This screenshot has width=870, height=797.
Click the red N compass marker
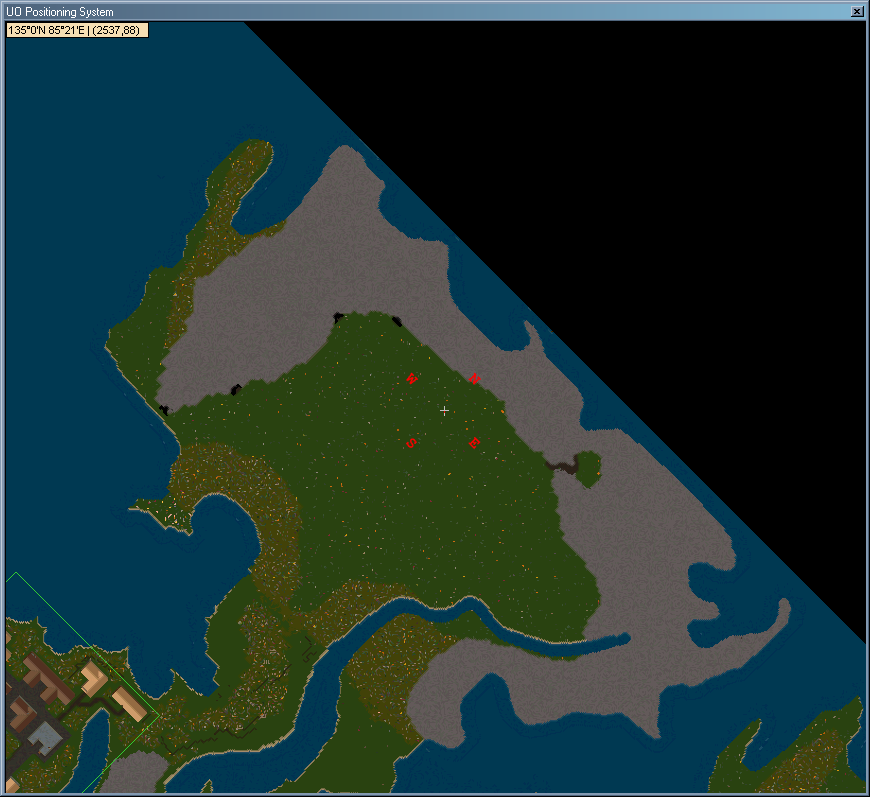coord(474,378)
